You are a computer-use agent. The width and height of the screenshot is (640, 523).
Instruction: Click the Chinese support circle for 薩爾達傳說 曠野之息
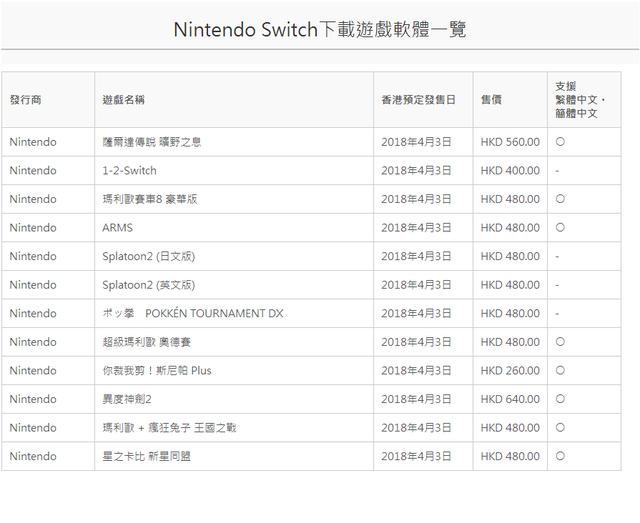[560, 142]
